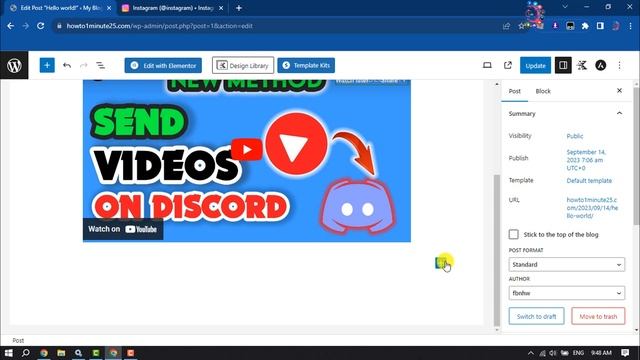Open the Chrome three-dot menu
Viewport: 640px width, 360px height.
[x=631, y=26]
